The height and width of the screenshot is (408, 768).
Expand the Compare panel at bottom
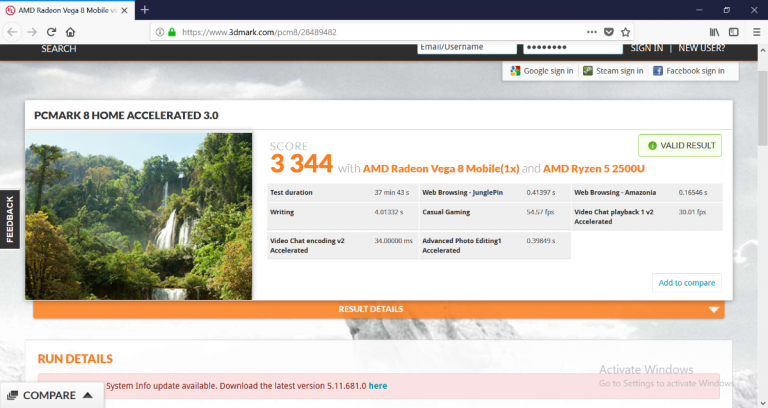[x=52, y=395]
